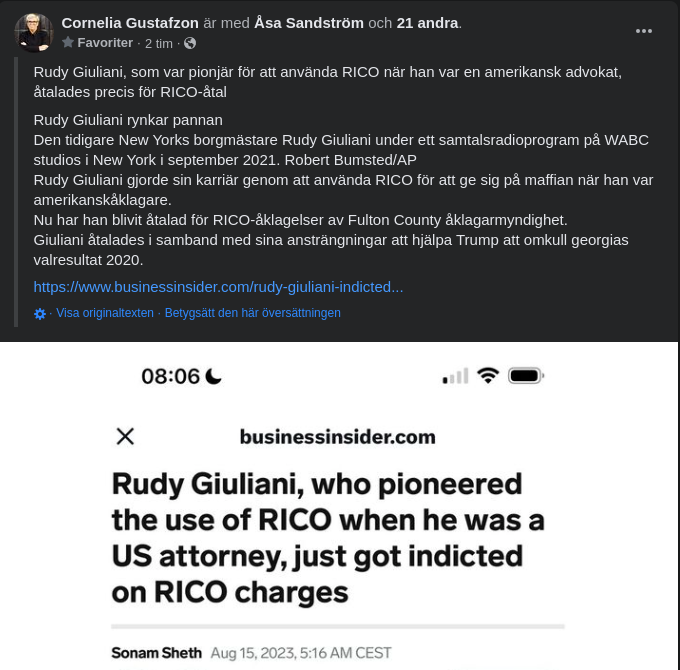Open translation settings gear icon
The image size is (680, 670).
tap(40, 313)
